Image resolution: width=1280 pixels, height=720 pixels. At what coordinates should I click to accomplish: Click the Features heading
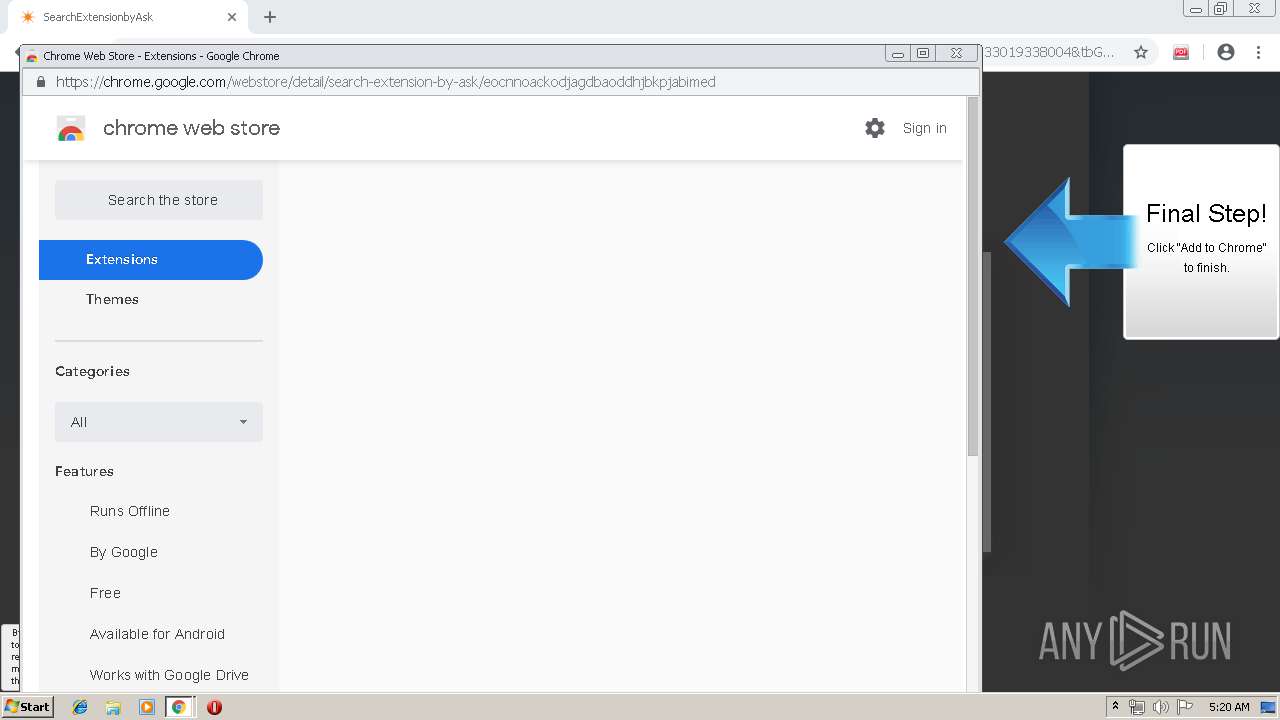tap(84, 471)
